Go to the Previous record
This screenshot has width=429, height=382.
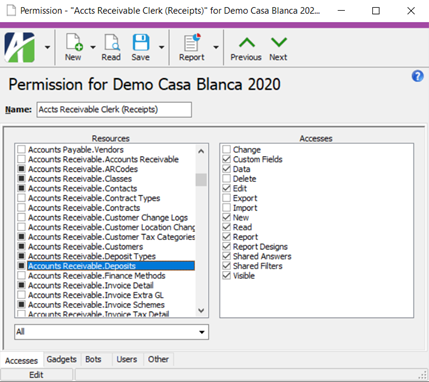tap(246, 49)
